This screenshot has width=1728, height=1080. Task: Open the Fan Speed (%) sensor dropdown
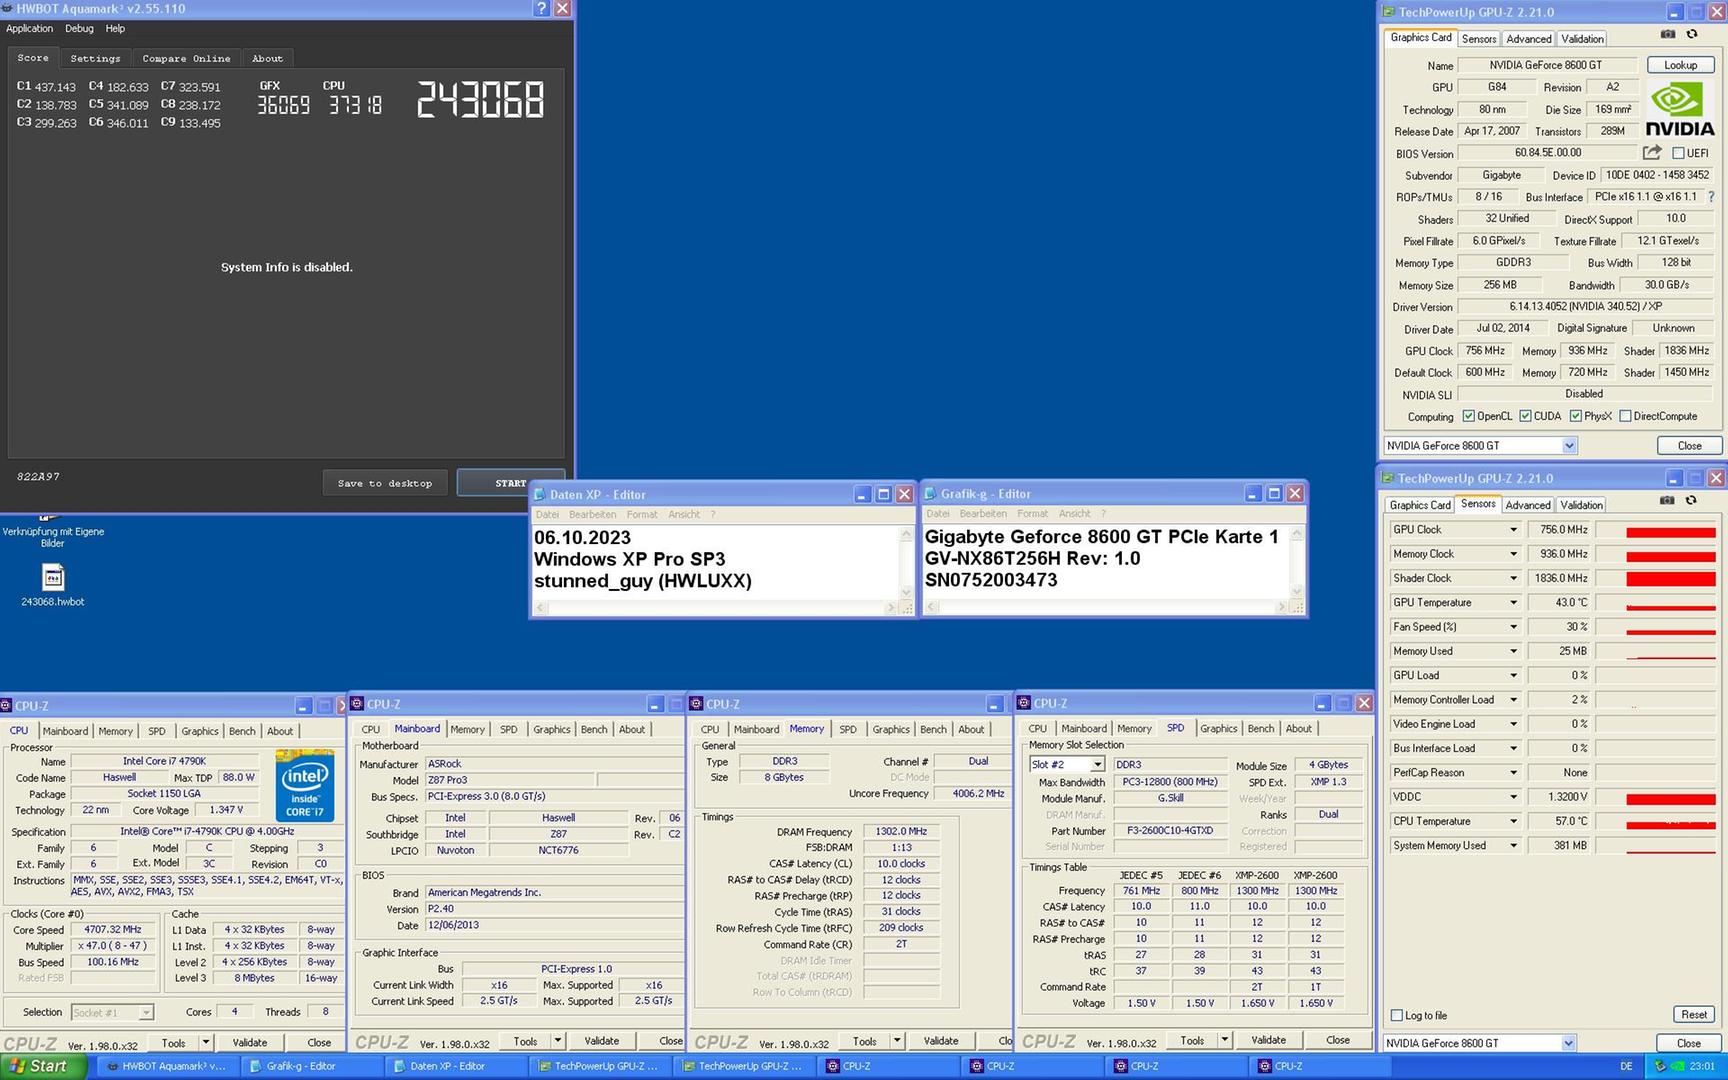(1513, 627)
